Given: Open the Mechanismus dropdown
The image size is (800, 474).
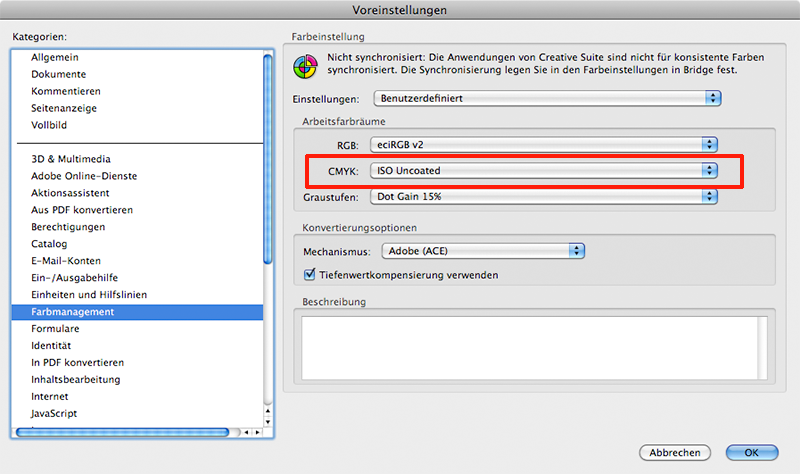Looking at the screenshot, I should (483, 251).
